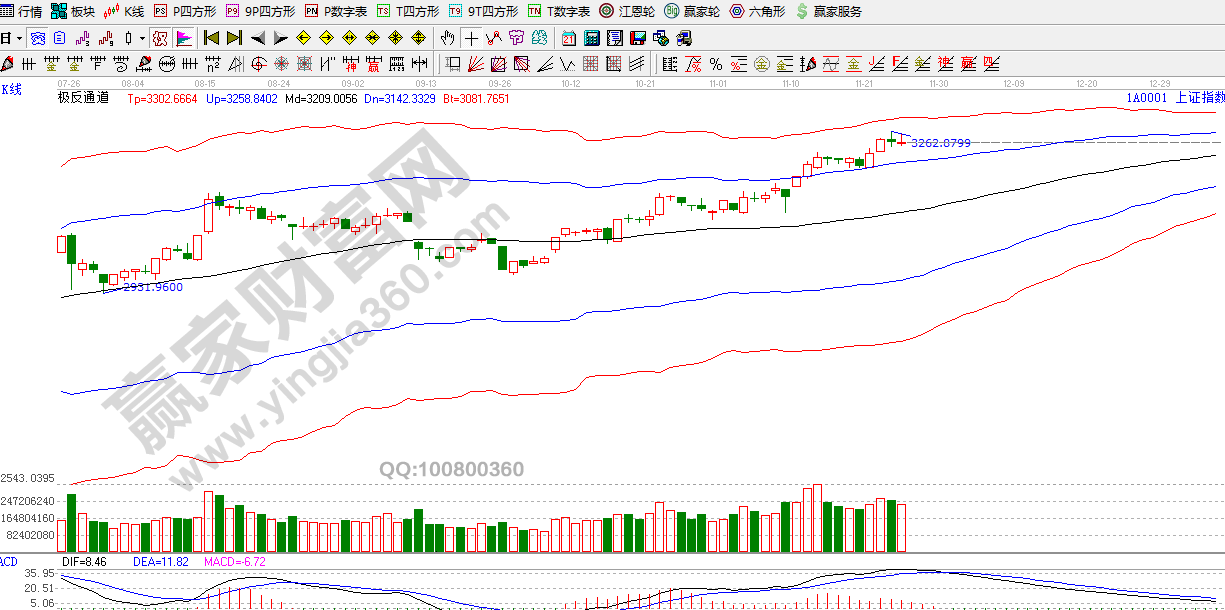Open the calendar icon in toolbar
The height and width of the screenshot is (610, 1225).
pyautogui.click(x=568, y=39)
